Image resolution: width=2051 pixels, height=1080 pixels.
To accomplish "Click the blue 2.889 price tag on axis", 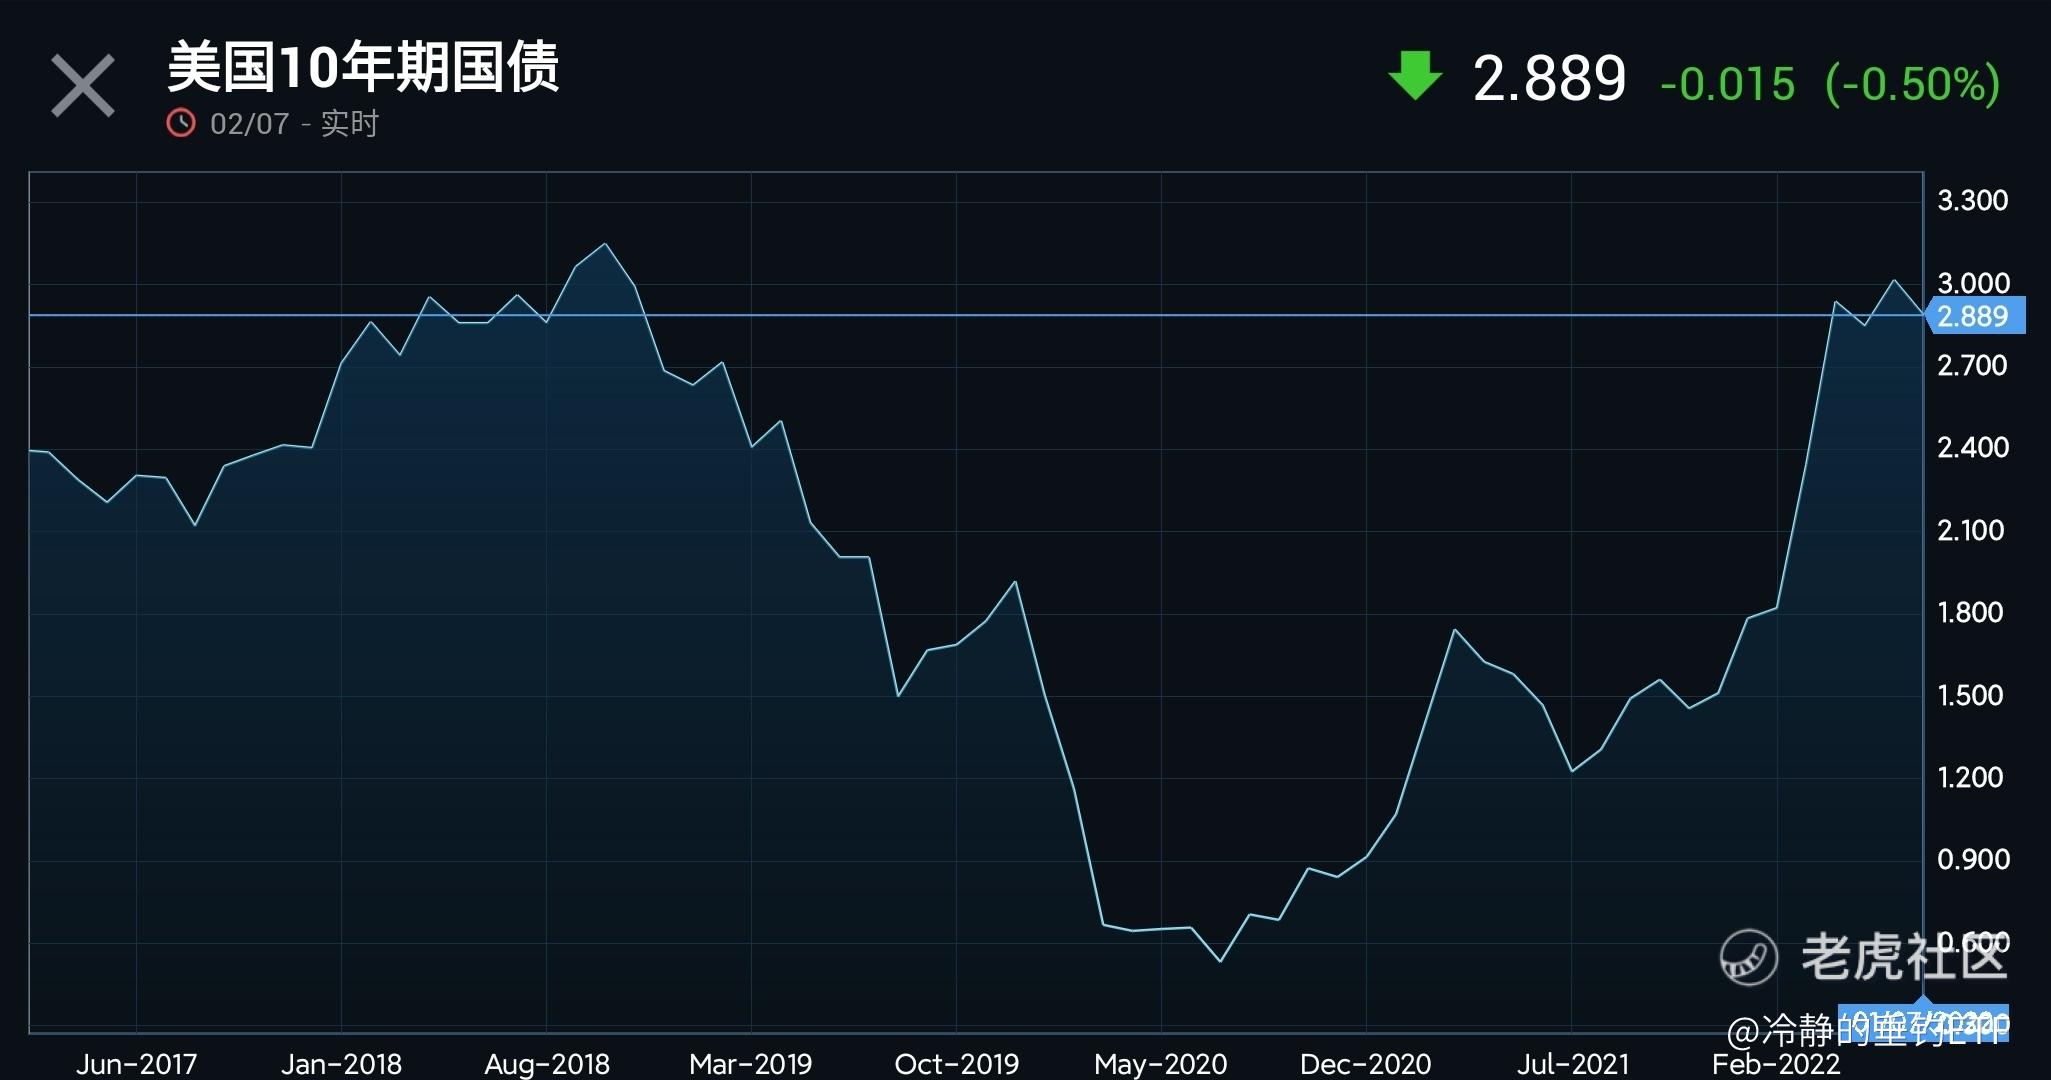I will [x=1975, y=316].
